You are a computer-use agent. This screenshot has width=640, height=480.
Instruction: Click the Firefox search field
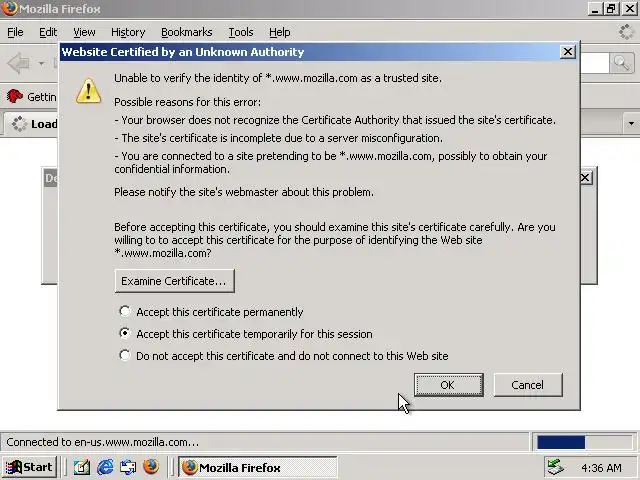pos(594,64)
